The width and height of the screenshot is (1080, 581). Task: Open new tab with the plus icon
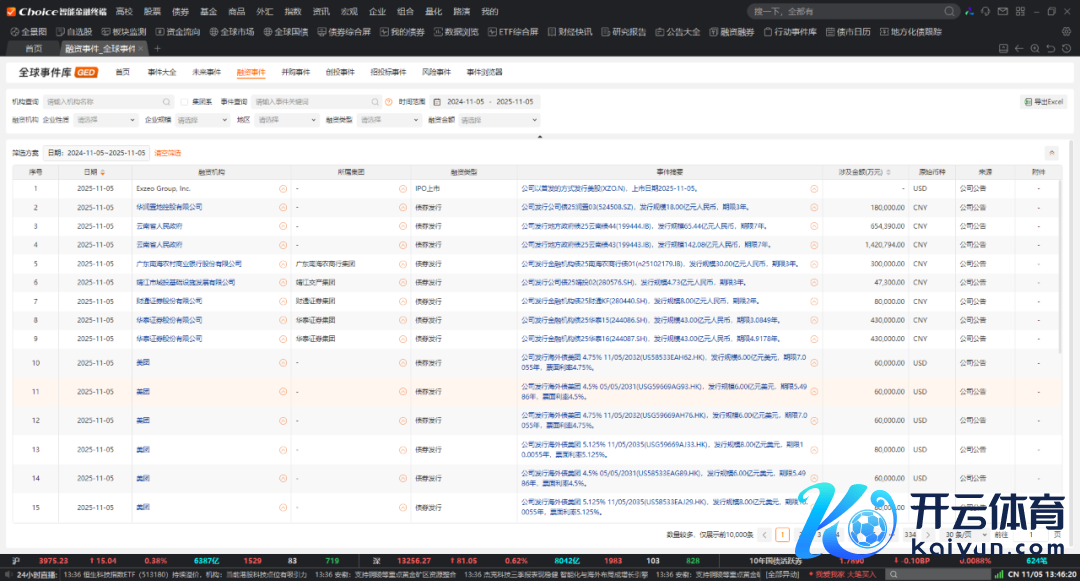click(x=157, y=48)
